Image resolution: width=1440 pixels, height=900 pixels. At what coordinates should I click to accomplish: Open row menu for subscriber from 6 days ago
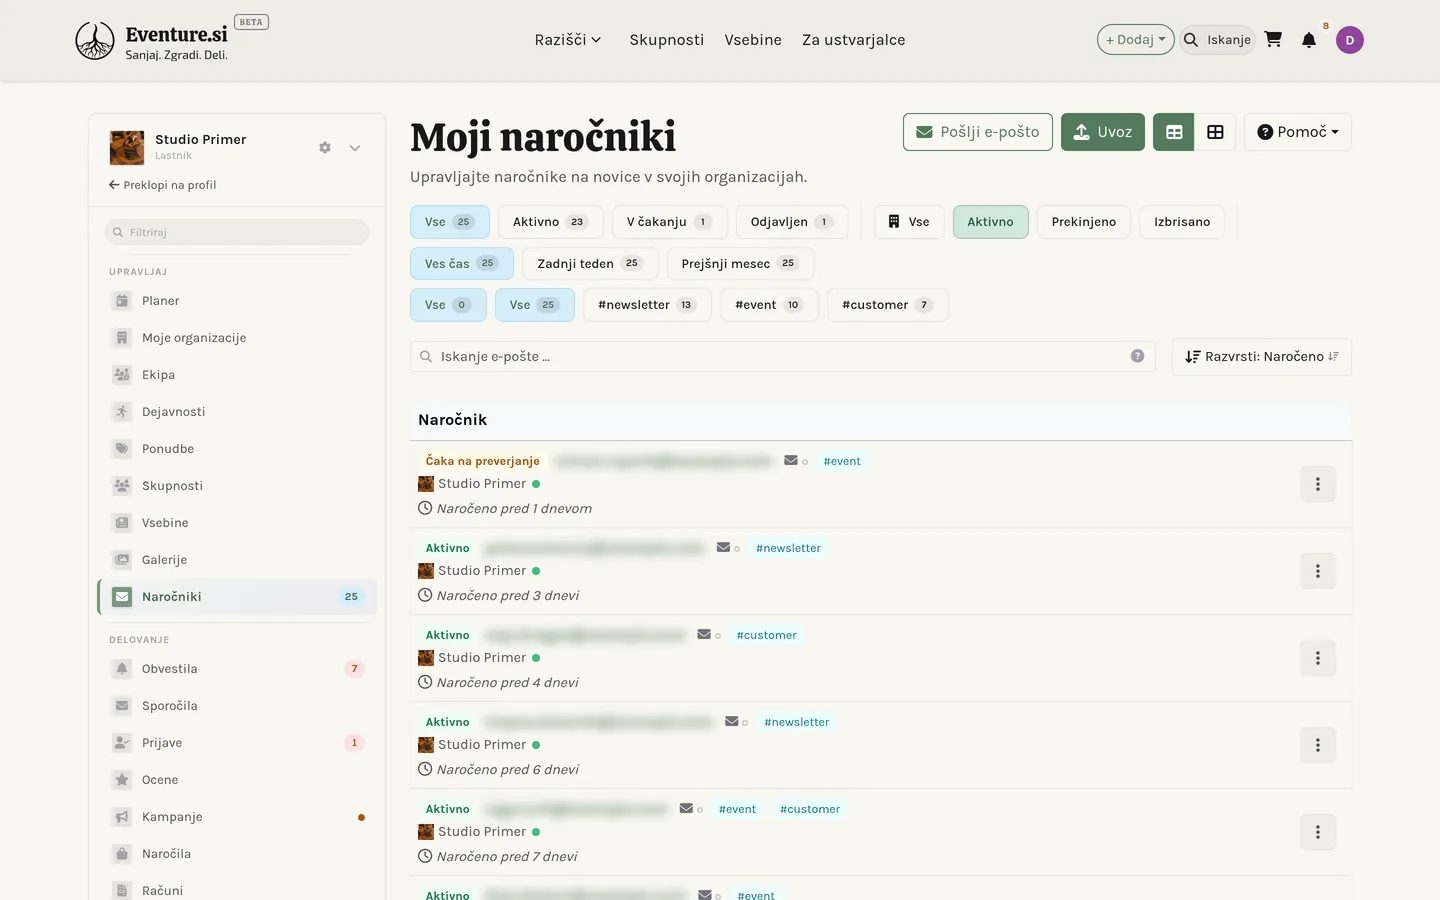coord(1318,745)
